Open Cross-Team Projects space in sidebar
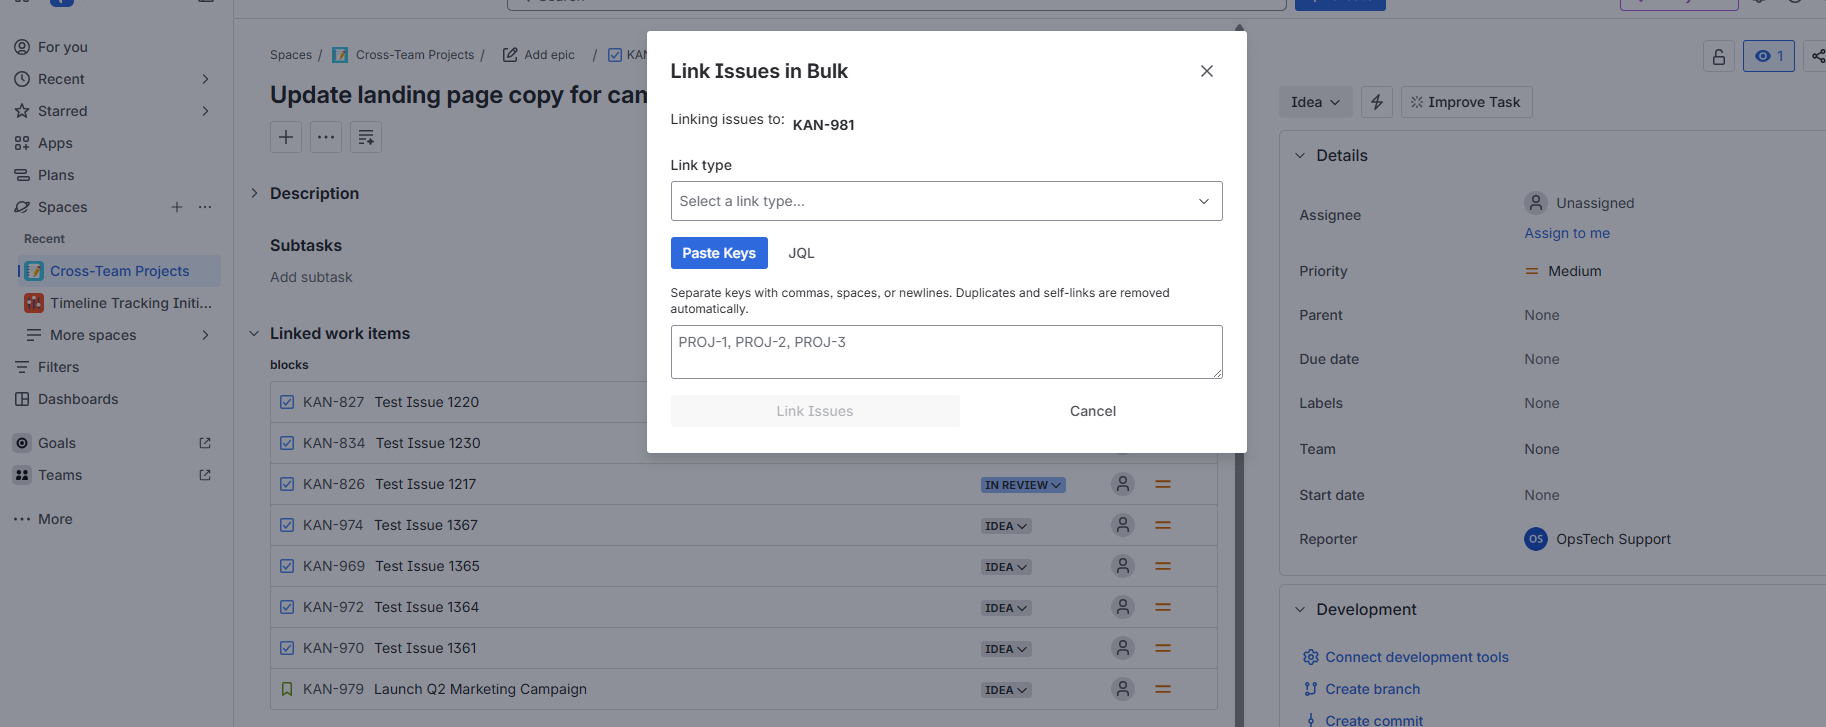The height and width of the screenshot is (727, 1826). tap(120, 271)
